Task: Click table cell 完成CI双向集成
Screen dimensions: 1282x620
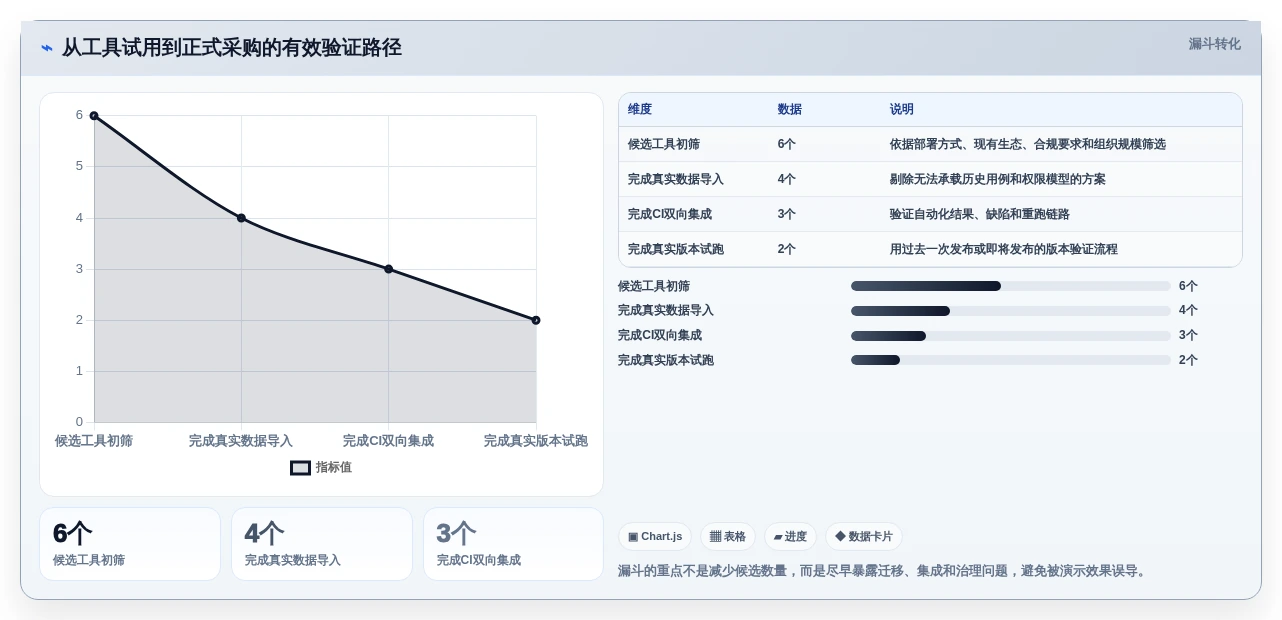Action: click(670, 214)
